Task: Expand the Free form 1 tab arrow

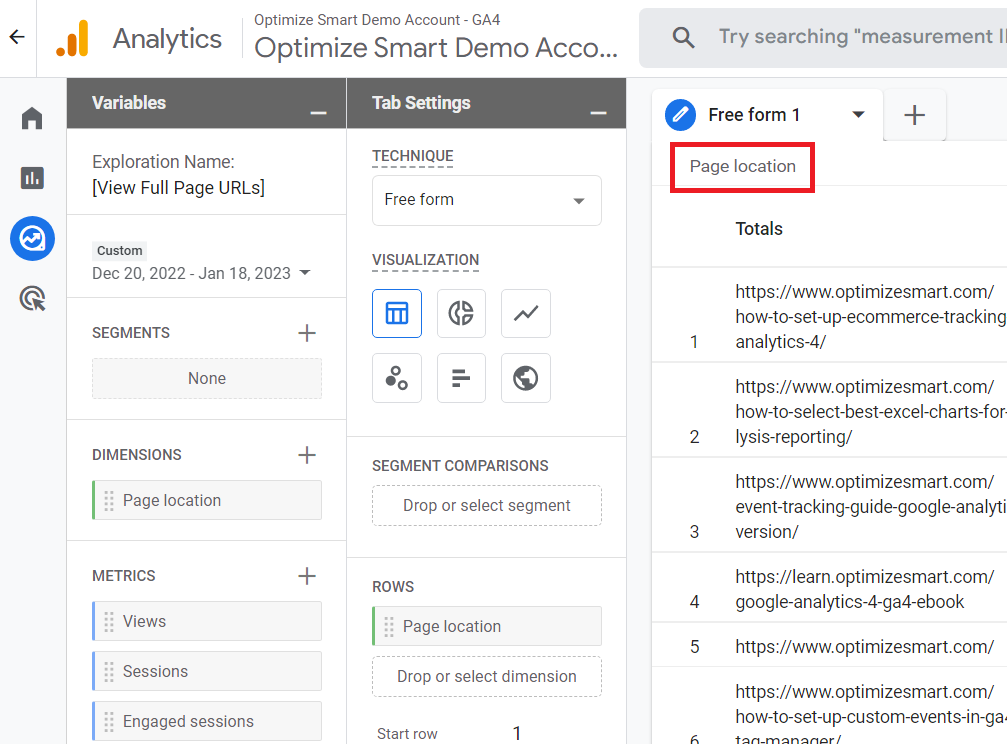Action: click(x=858, y=114)
